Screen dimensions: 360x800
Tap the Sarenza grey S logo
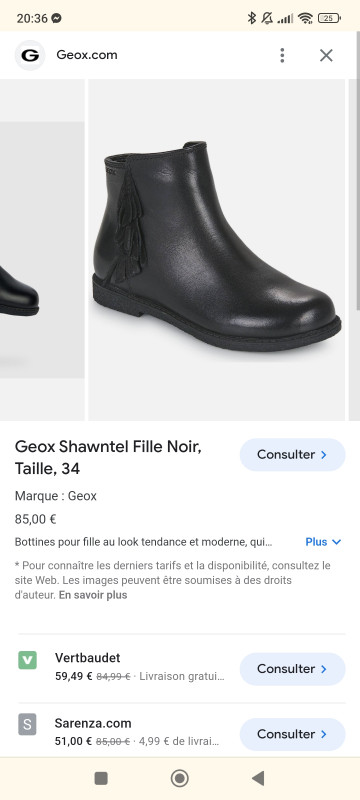(x=28, y=725)
